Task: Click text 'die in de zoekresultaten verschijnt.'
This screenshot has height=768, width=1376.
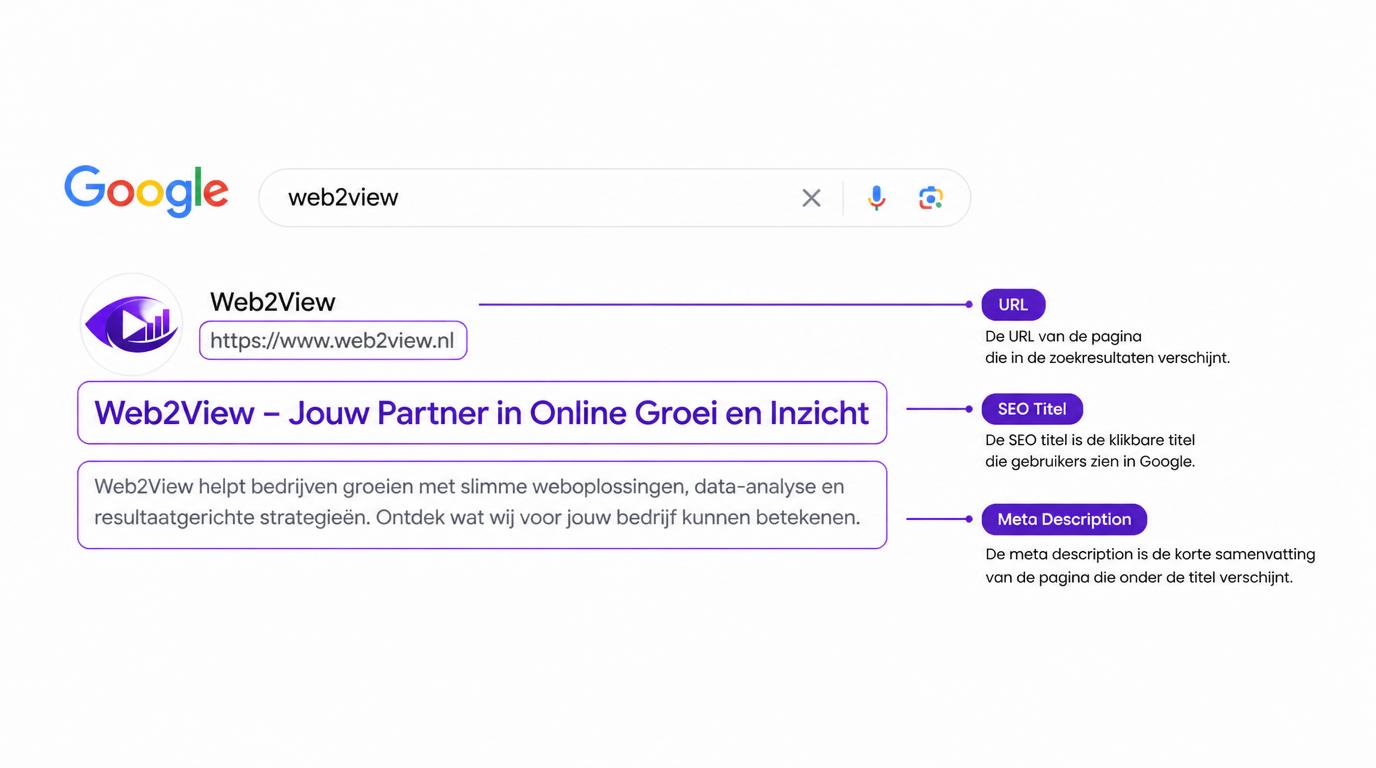Action: [1107, 358]
